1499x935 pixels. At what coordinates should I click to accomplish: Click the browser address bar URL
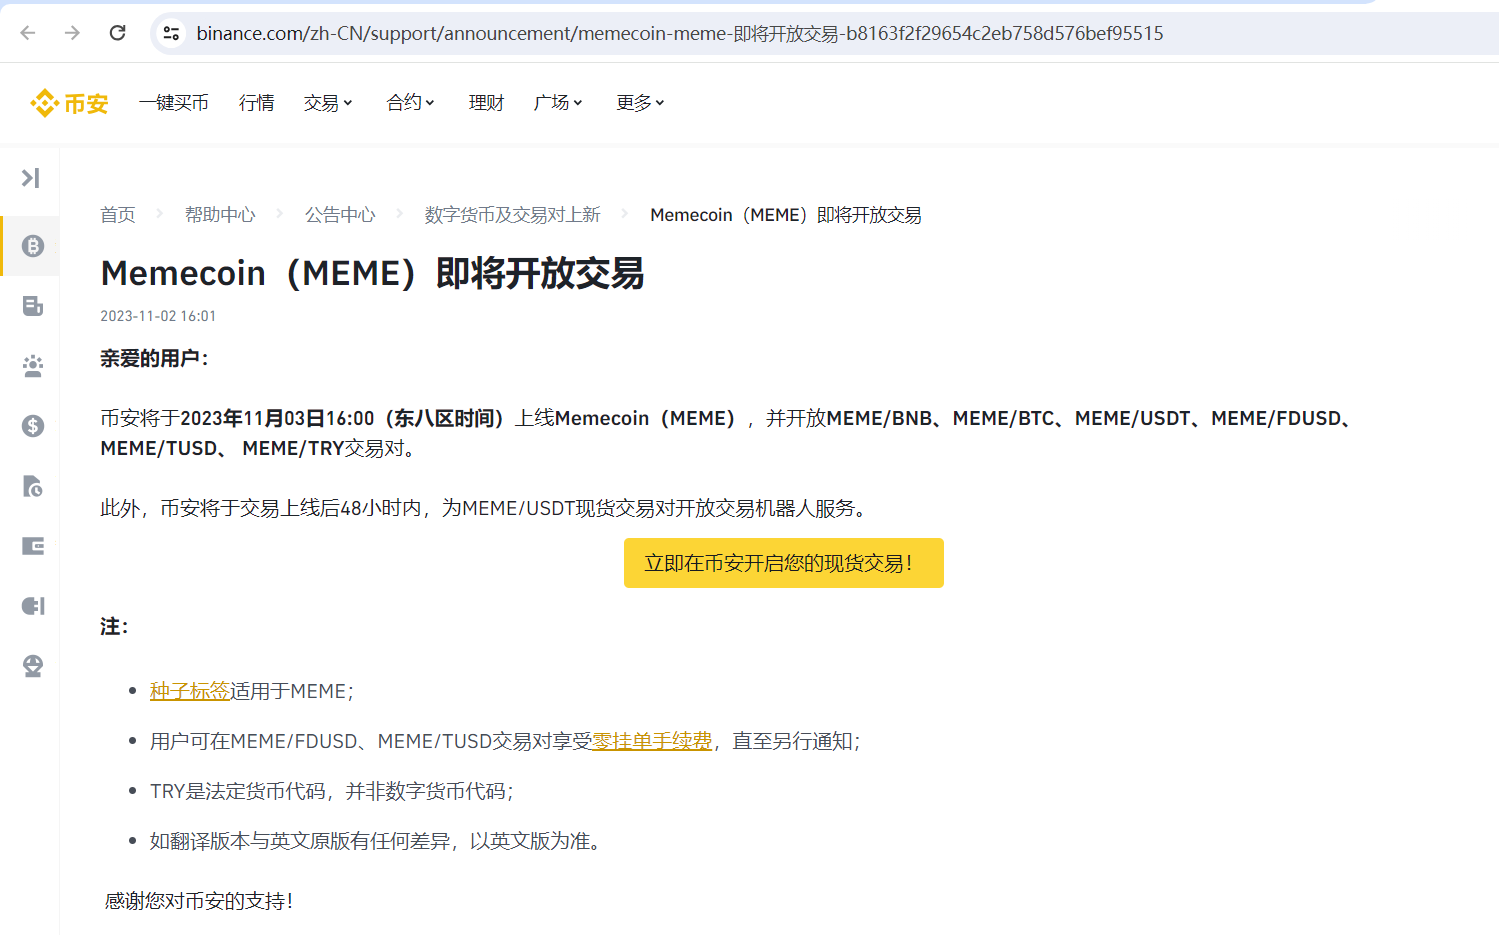(680, 33)
